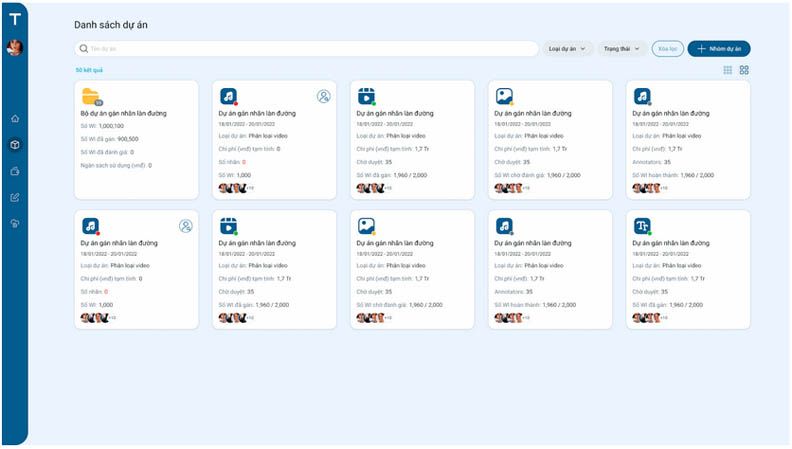
Task: Open the user avatar in the sidebar
Action: [x=15, y=47]
